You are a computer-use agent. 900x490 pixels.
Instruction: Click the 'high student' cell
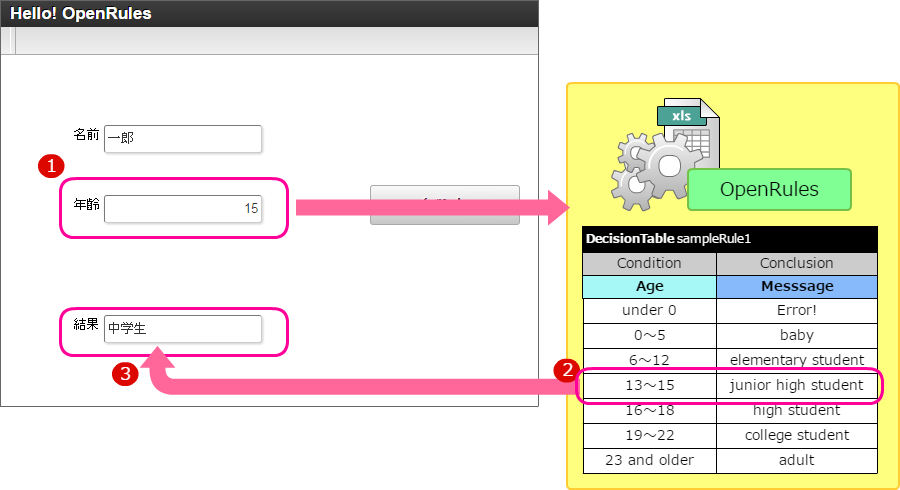(x=797, y=411)
